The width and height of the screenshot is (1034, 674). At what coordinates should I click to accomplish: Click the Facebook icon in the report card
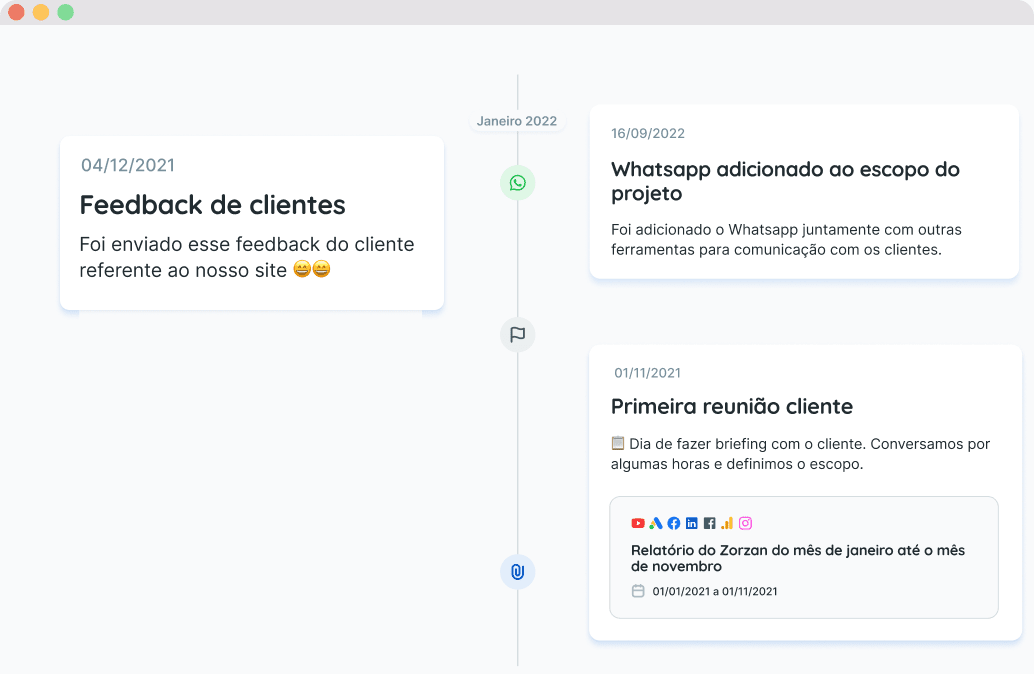coord(675,523)
